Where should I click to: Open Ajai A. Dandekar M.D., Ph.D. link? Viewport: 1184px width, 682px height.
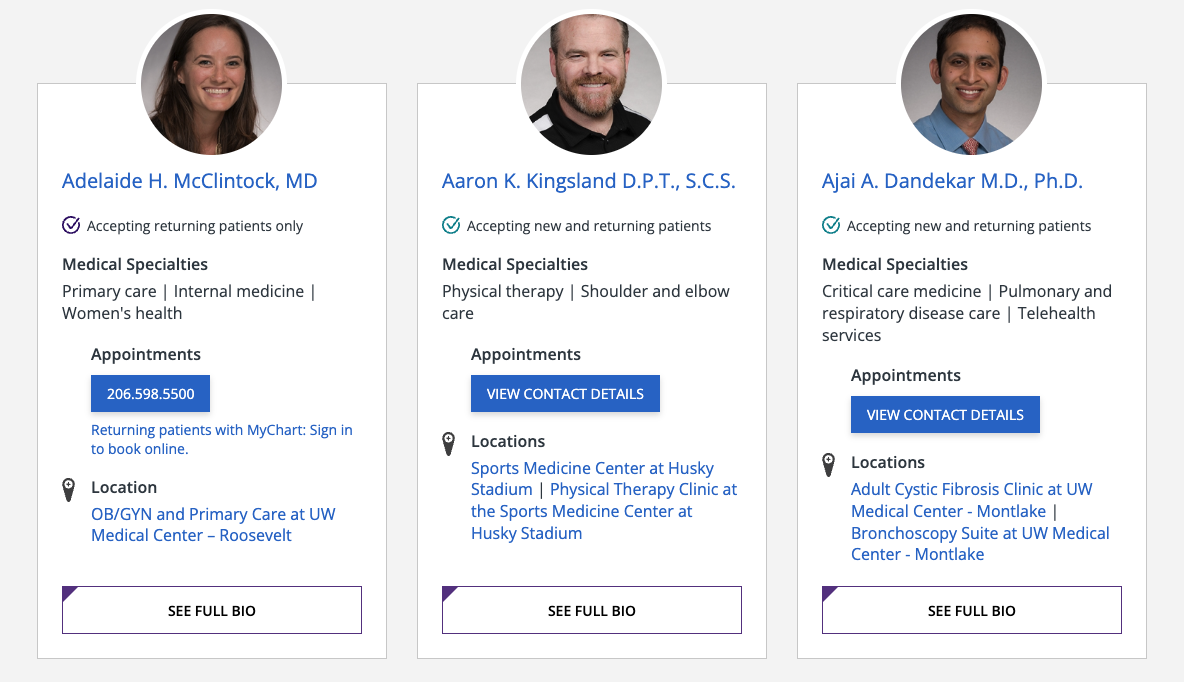[x=952, y=181]
